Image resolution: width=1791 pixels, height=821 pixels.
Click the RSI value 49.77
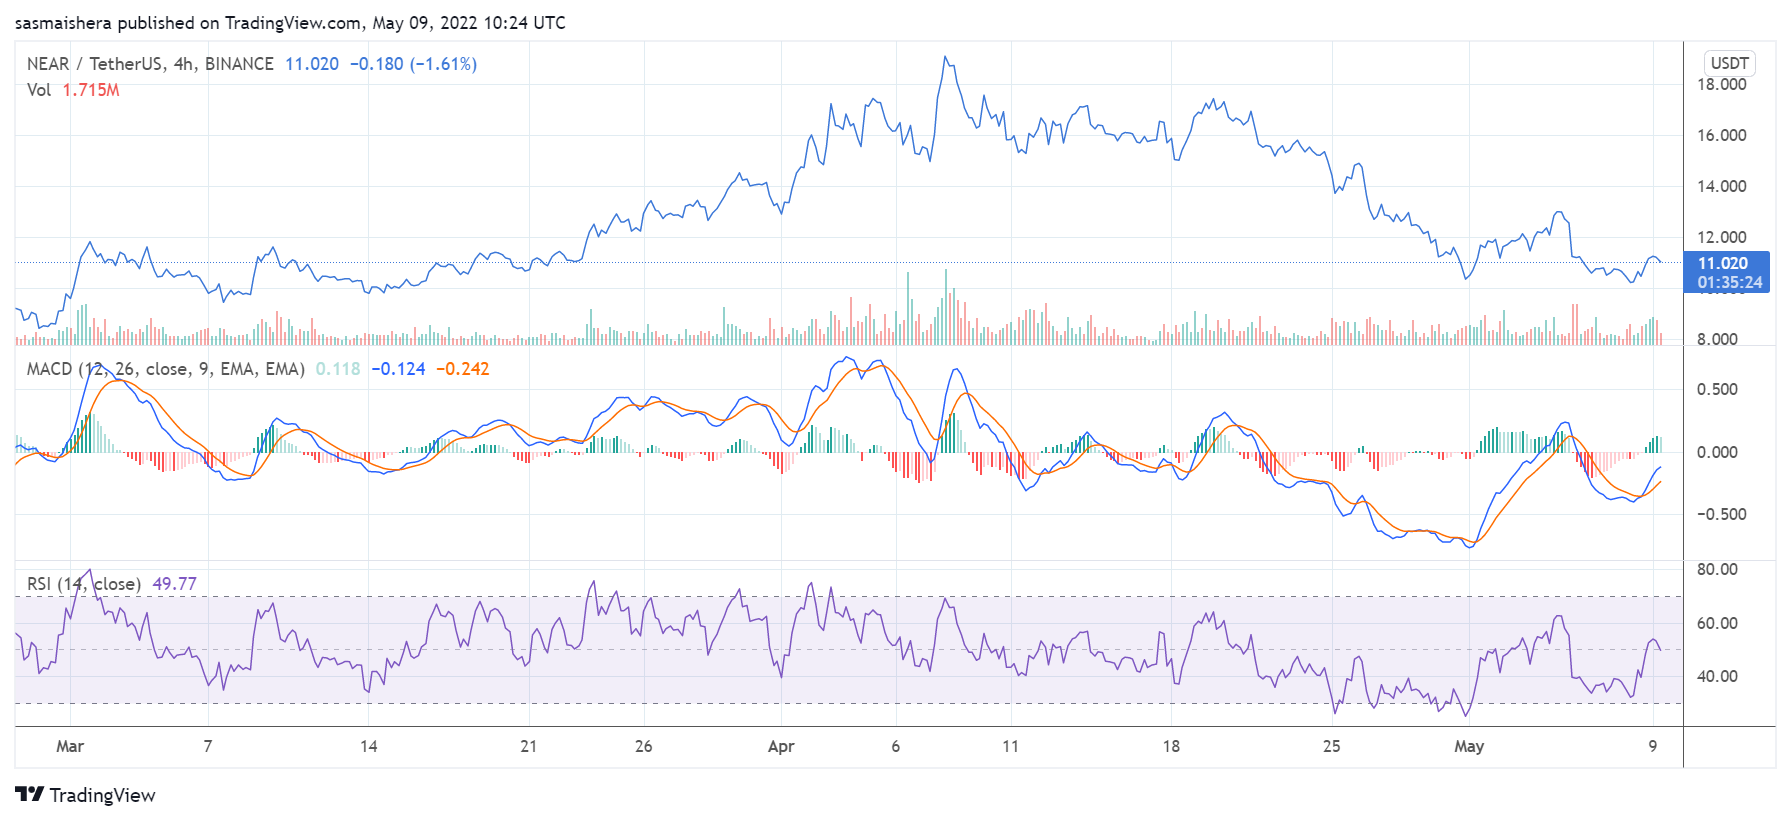coord(175,584)
